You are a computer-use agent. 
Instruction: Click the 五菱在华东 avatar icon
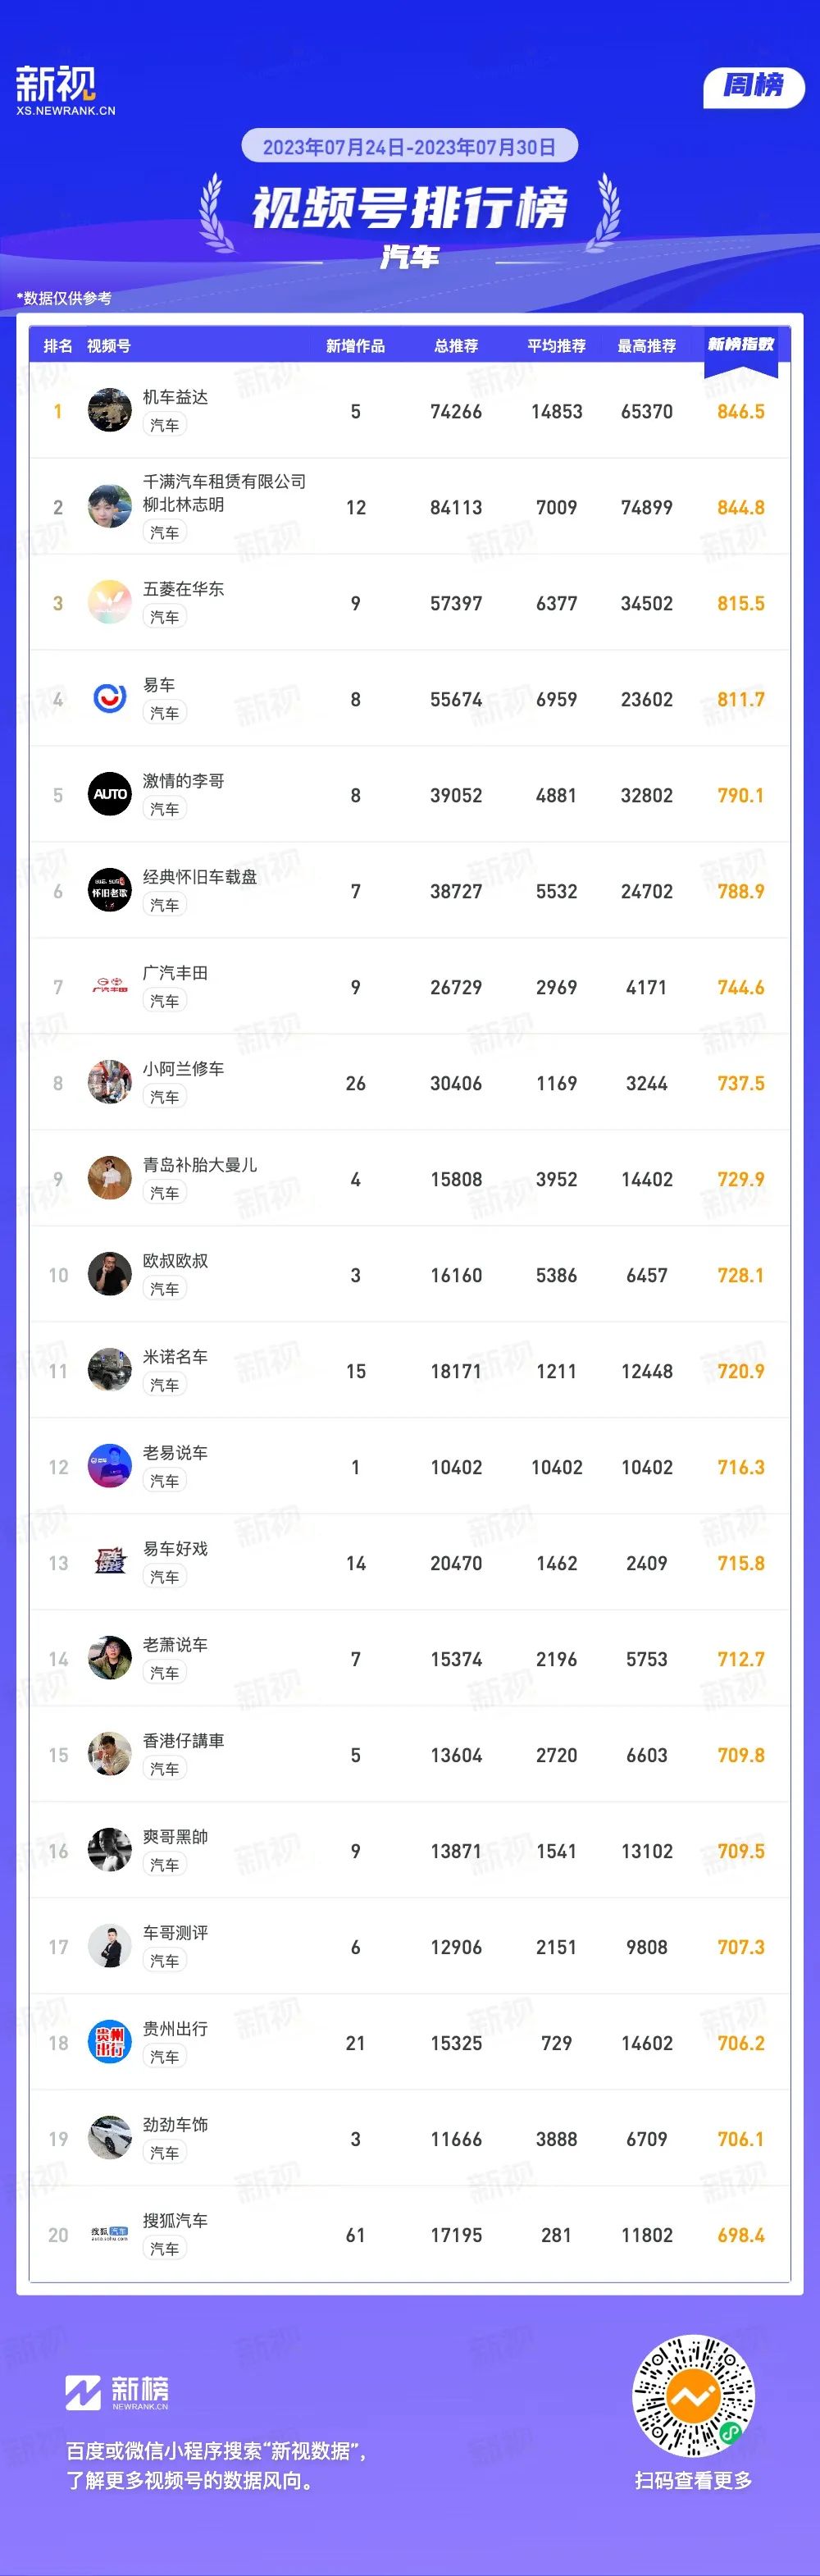(x=110, y=602)
